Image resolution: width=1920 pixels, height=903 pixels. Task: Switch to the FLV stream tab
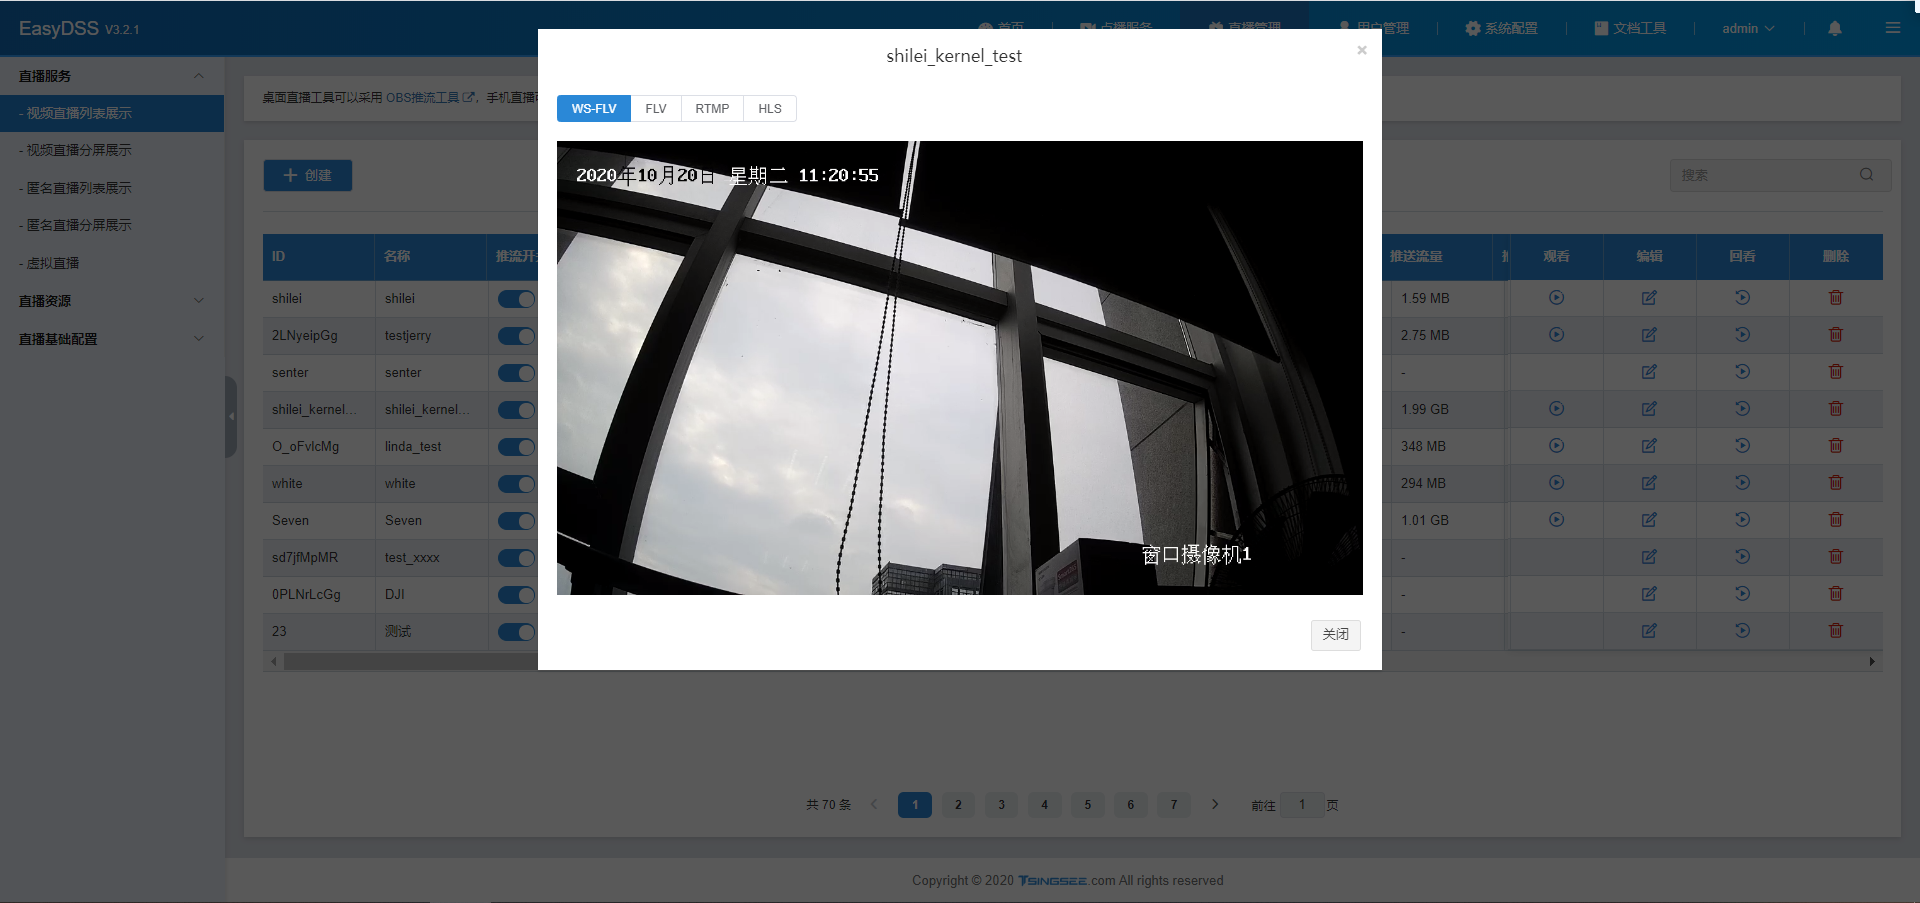pyautogui.click(x=656, y=109)
